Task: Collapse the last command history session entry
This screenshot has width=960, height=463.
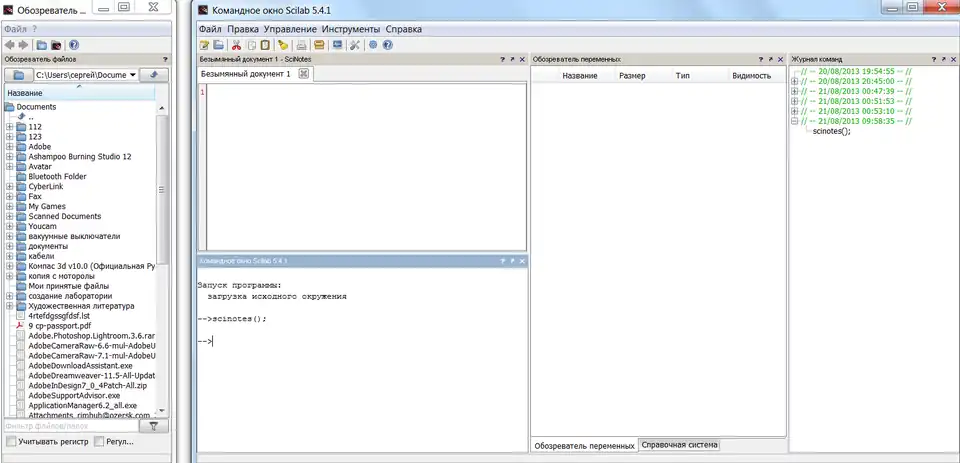Action: pyautogui.click(x=794, y=121)
